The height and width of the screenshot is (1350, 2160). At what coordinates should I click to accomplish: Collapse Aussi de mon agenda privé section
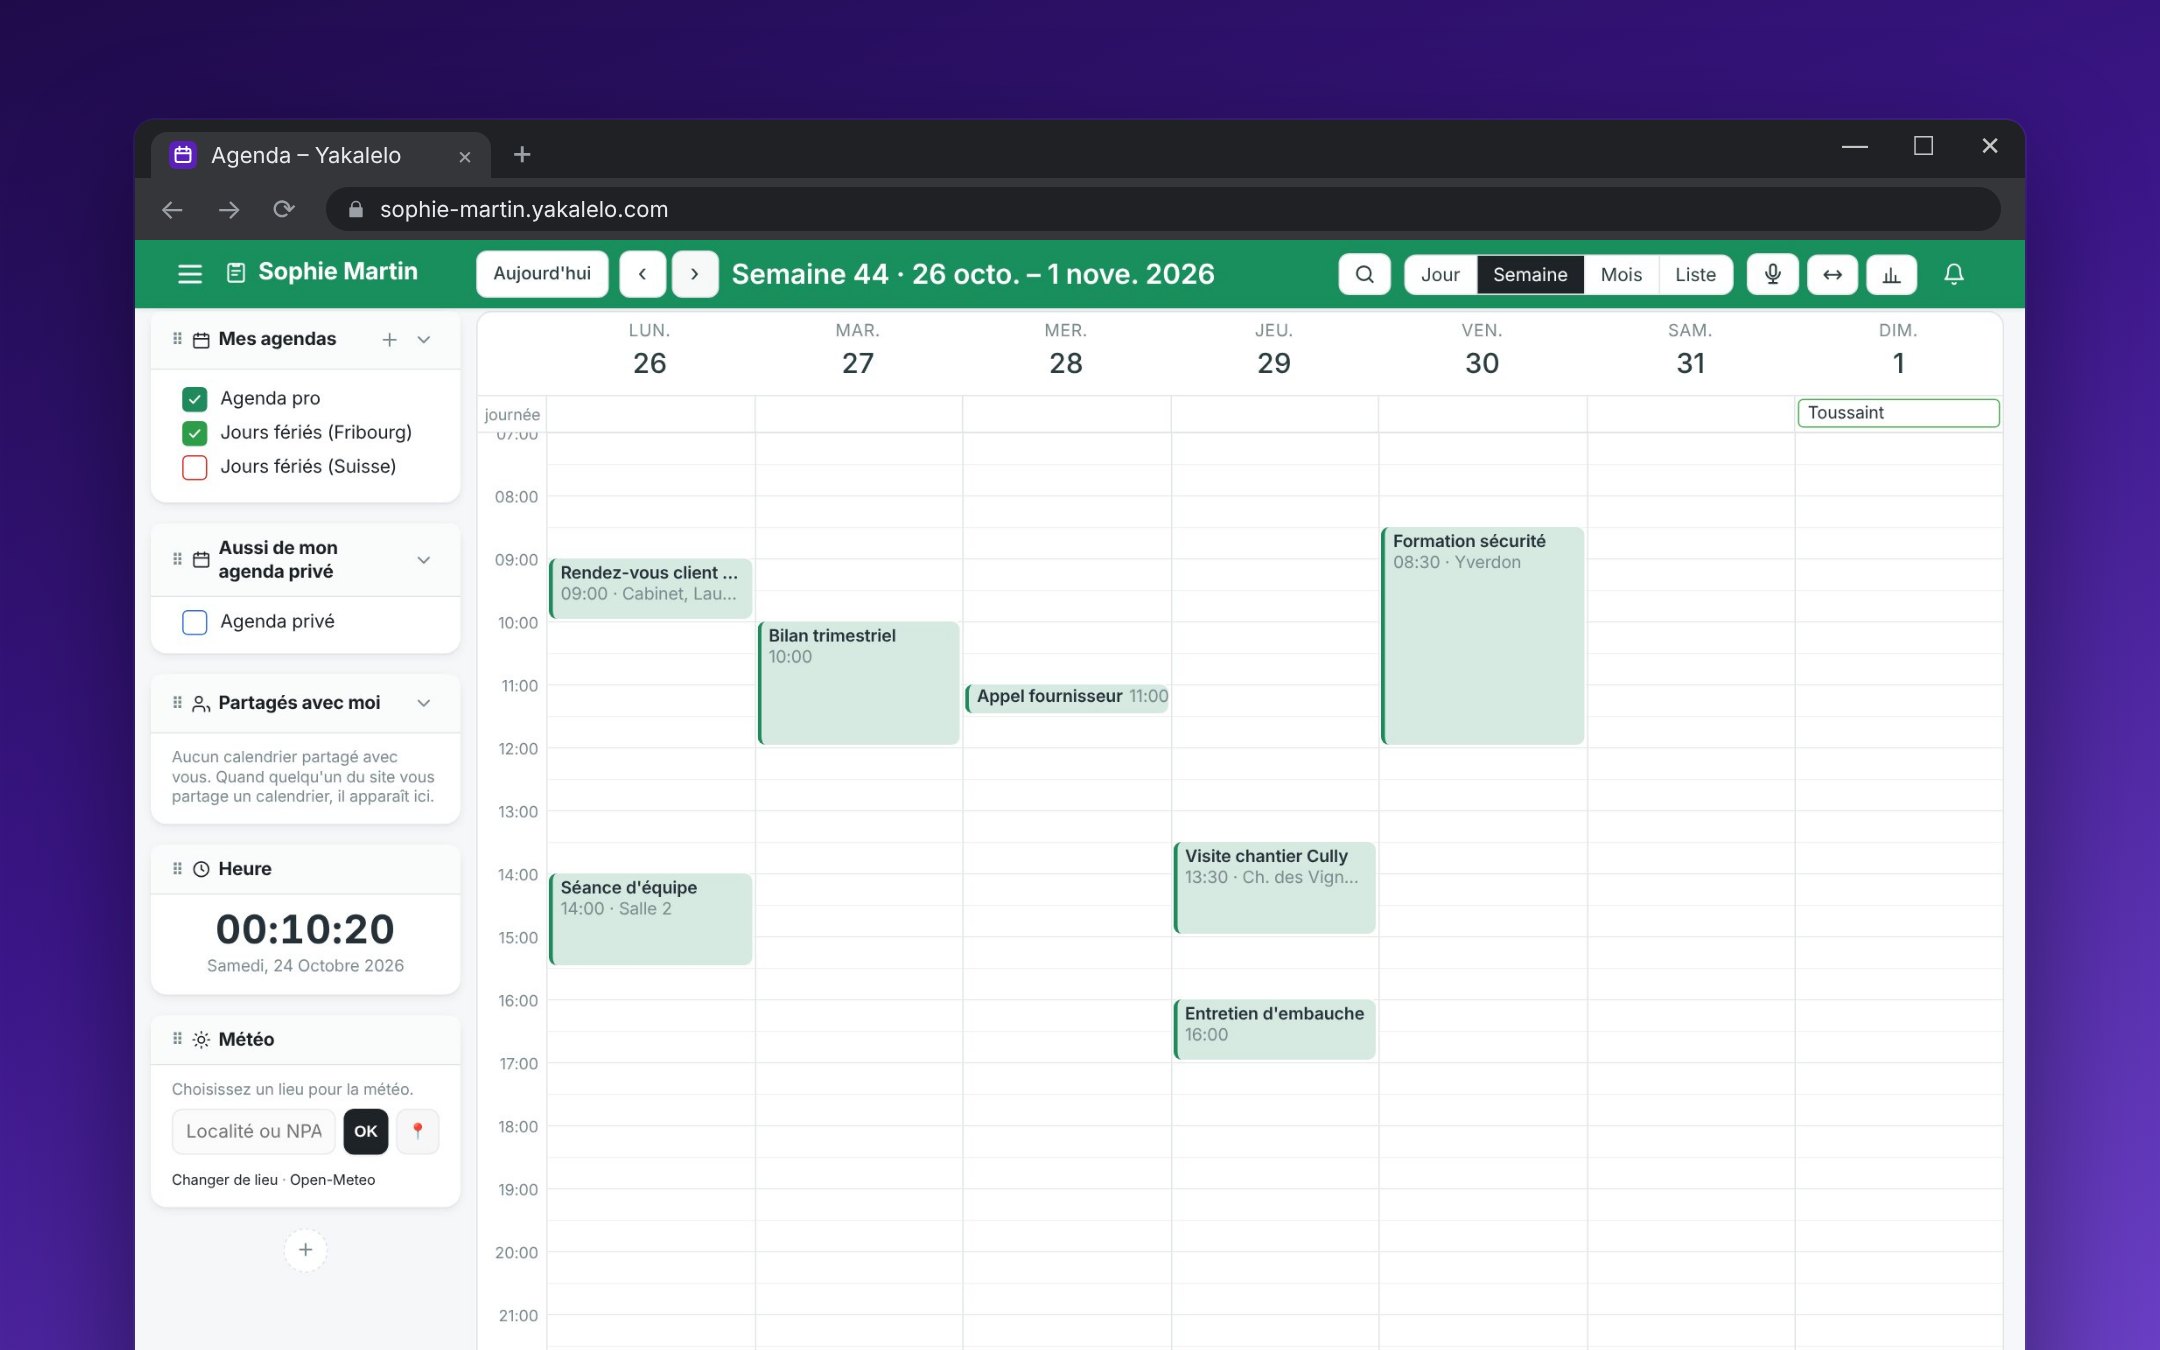(424, 560)
